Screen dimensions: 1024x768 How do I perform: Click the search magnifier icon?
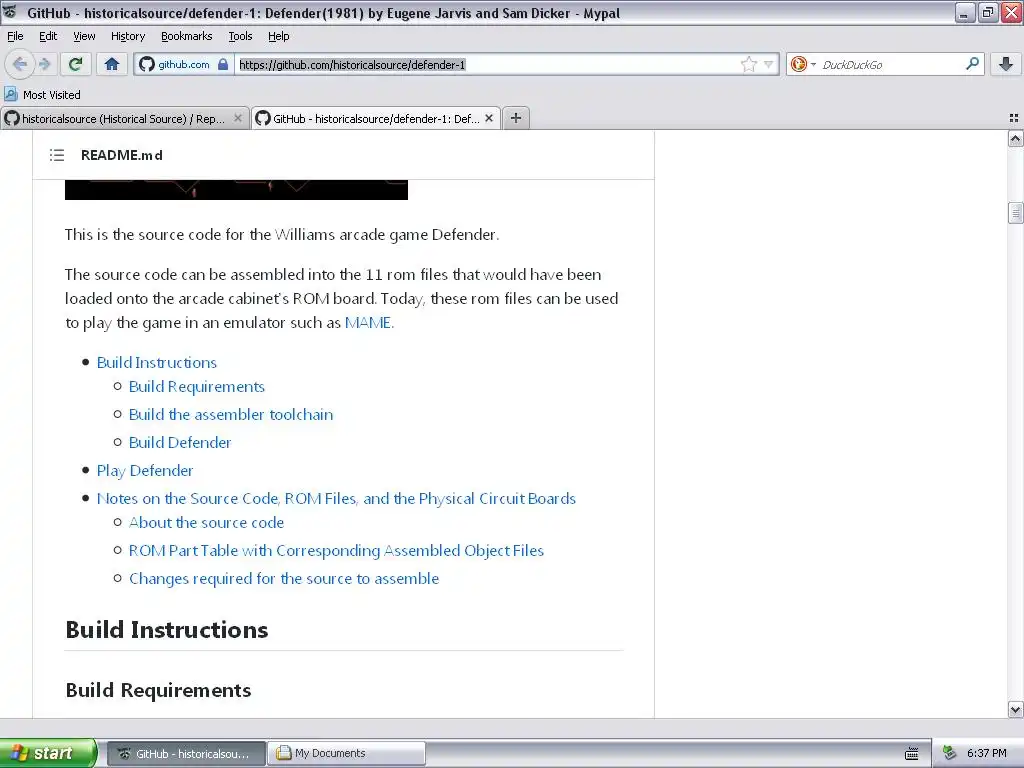click(972, 64)
